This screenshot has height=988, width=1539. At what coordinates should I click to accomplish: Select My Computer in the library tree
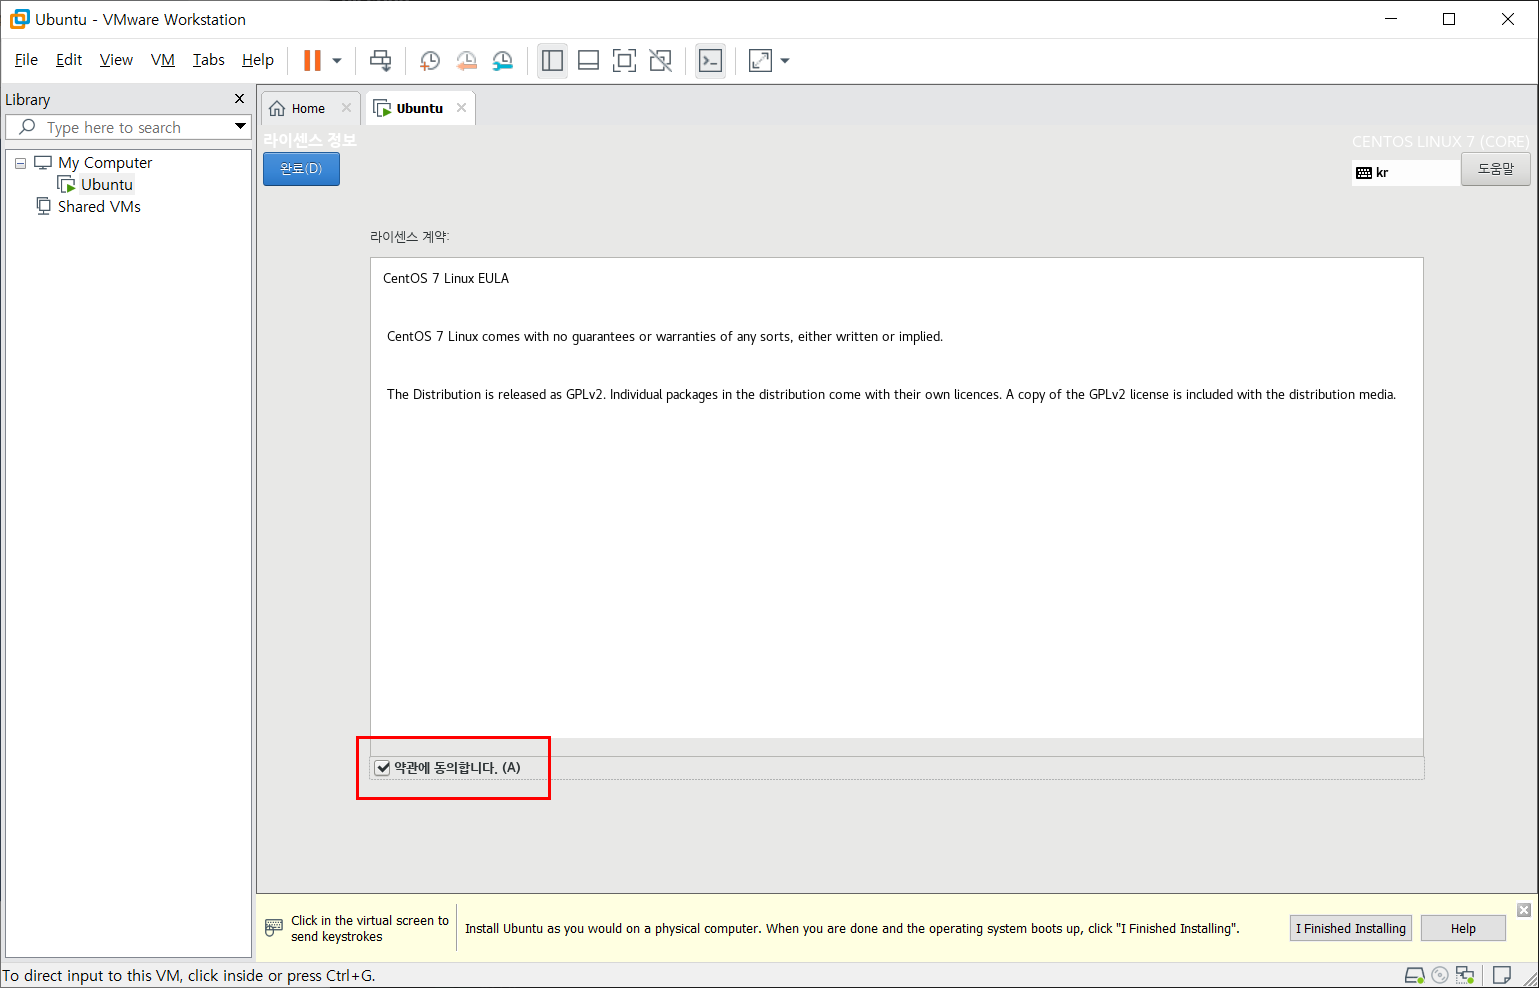(105, 162)
